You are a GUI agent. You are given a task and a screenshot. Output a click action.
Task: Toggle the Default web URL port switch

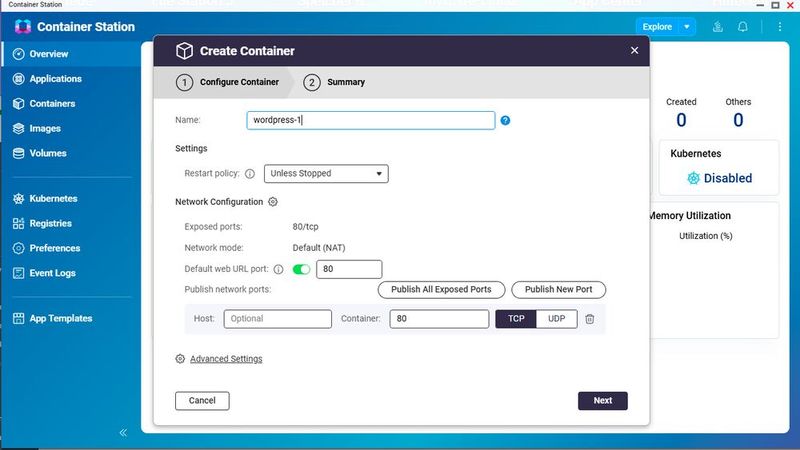(x=301, y=269)
